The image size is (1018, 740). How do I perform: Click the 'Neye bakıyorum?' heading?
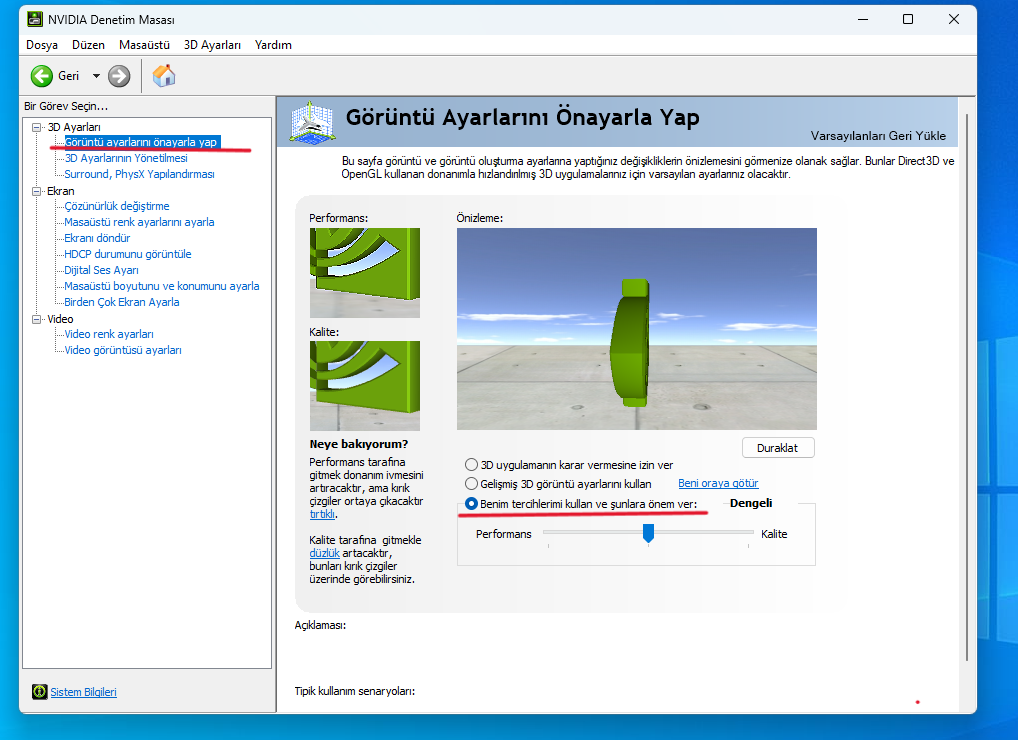pyautogui.click(x=358, y=444)
